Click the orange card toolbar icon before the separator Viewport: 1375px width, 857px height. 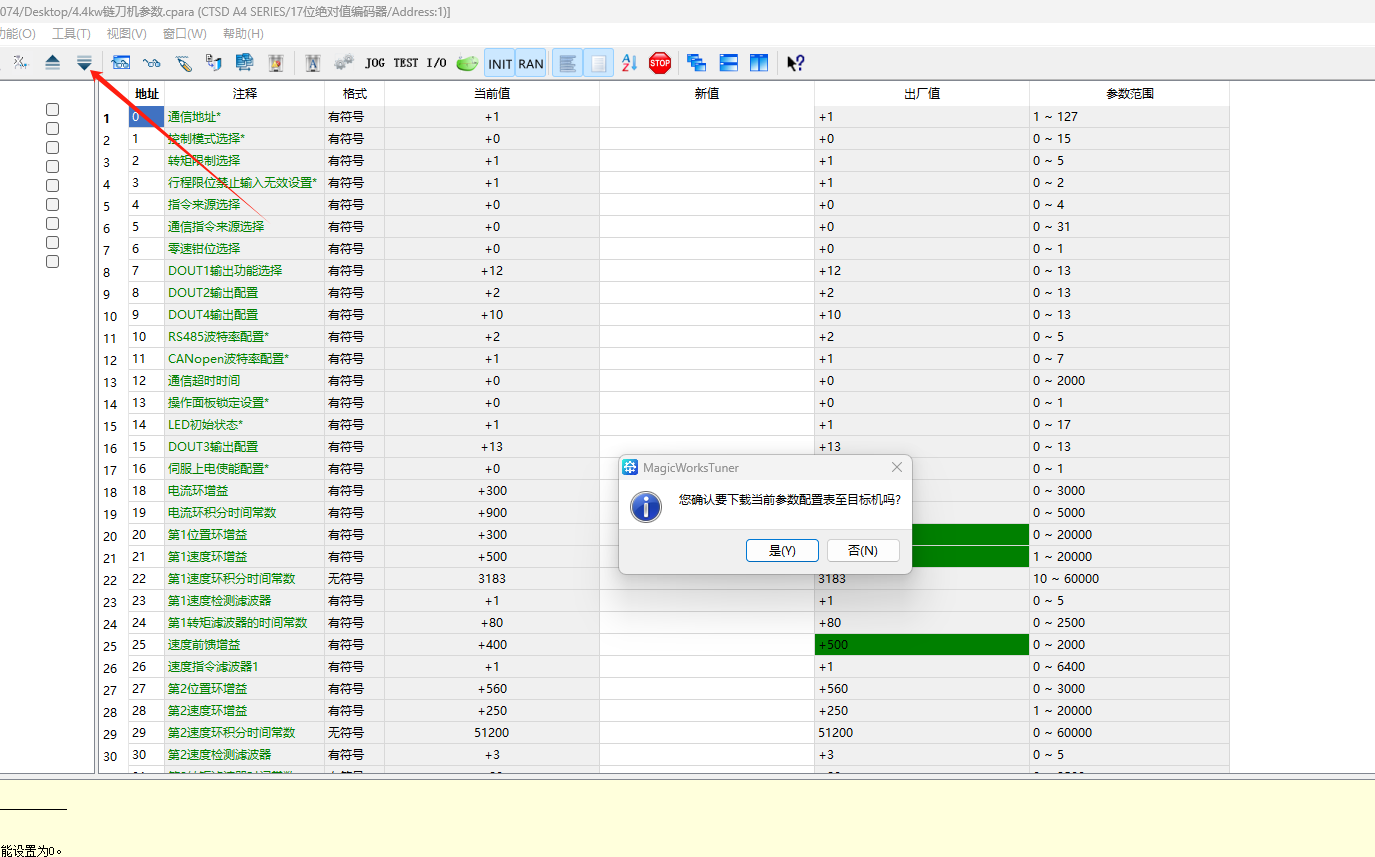(275, 63)
